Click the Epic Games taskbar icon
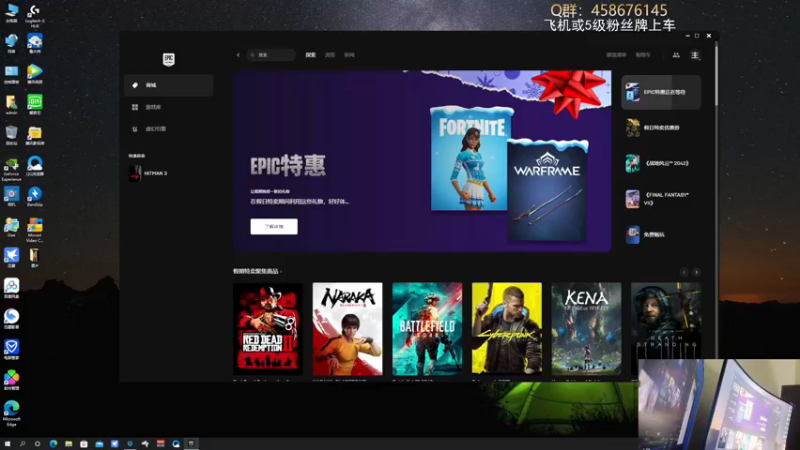Image resolution: width=800 pixels, height=450 pixels. tap(191, 444)
